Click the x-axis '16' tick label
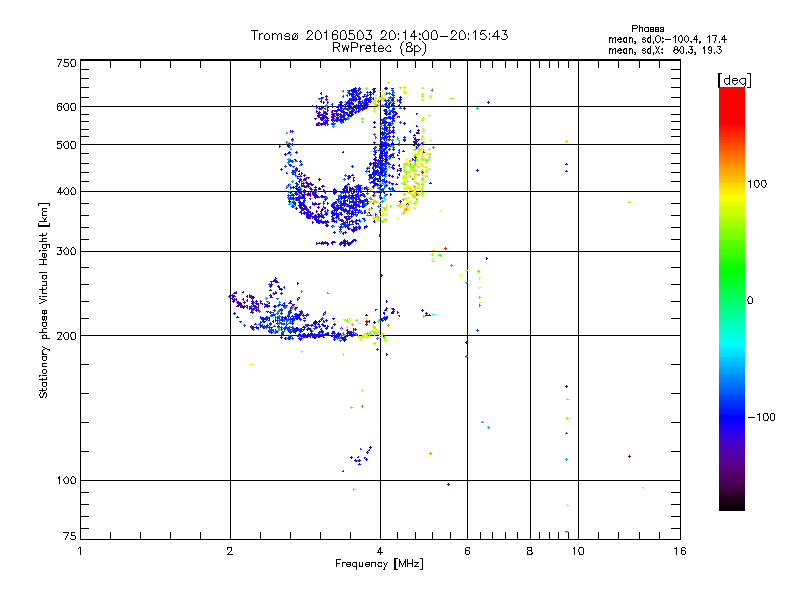This screenshot has width=800, height=600. click(680, 551)
